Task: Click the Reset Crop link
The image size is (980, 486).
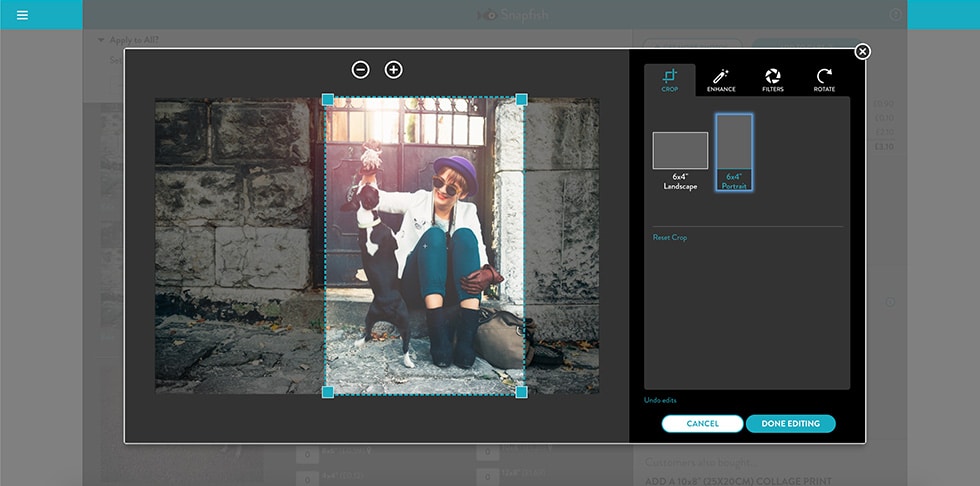Action: click(x=670, y=238)
